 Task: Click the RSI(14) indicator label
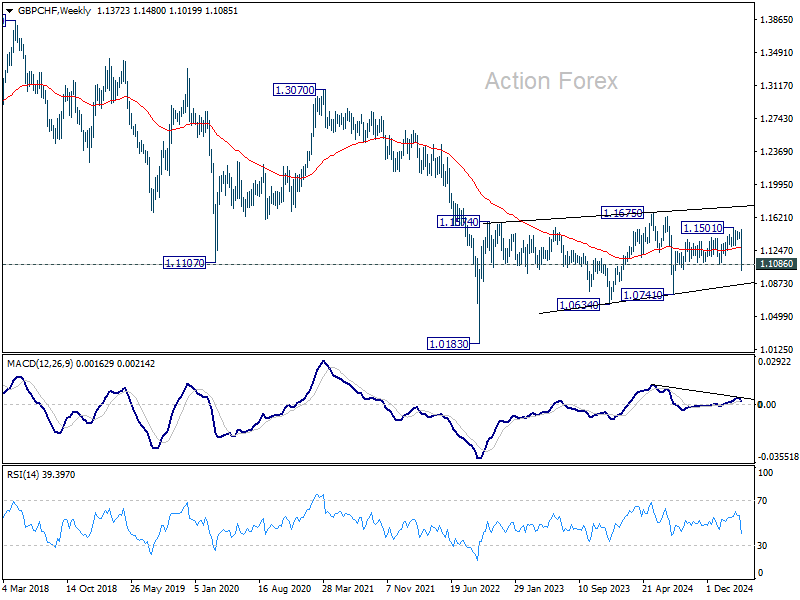[23, 475]
